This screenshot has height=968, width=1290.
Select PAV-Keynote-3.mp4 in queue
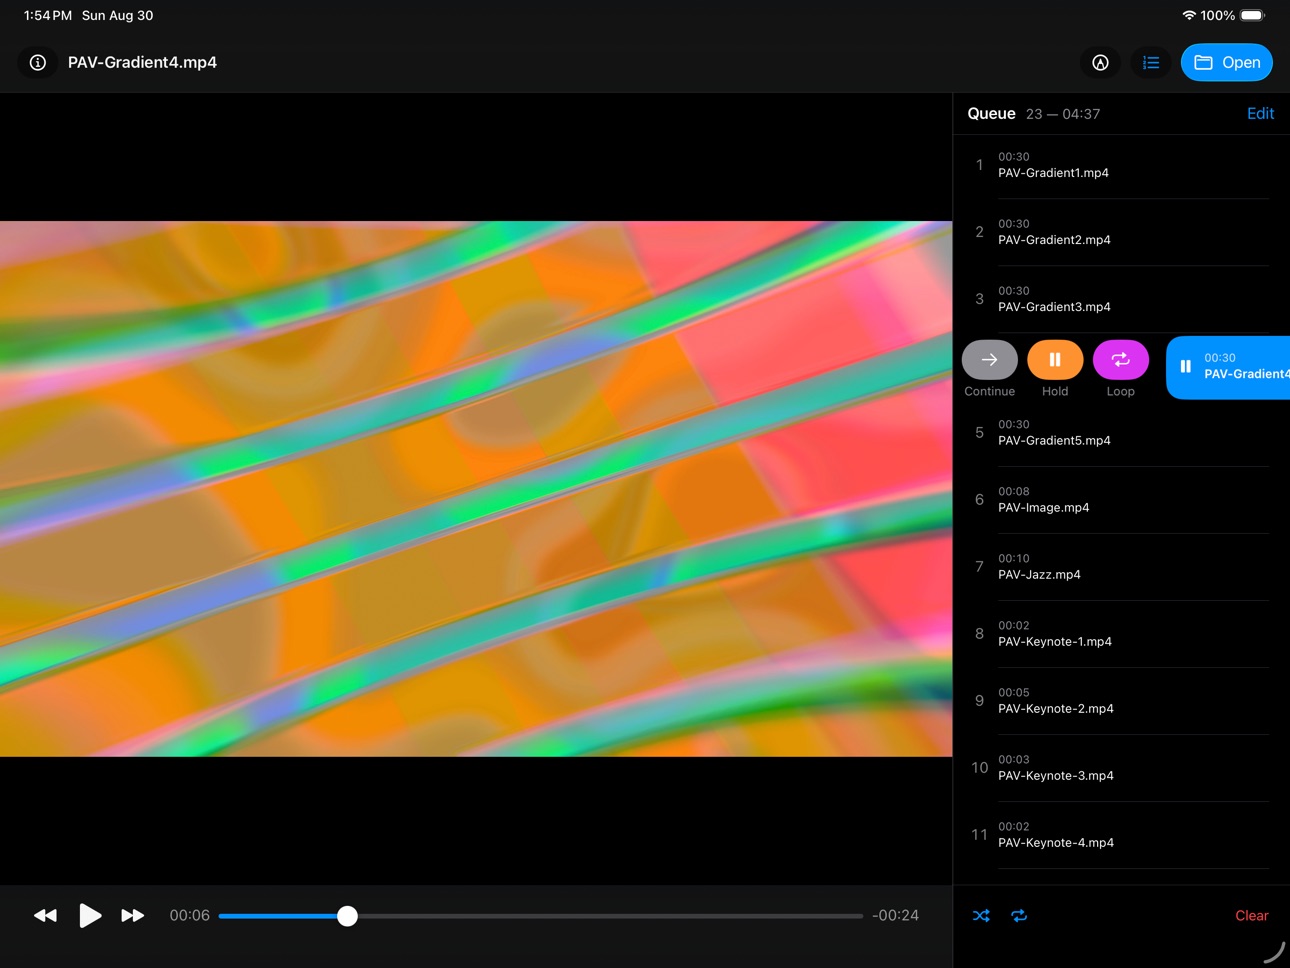[x=1121, y=768]
